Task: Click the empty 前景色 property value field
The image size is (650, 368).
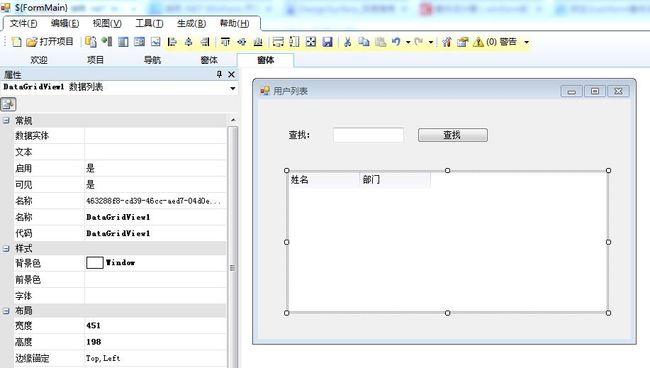Action: [155, 280]
